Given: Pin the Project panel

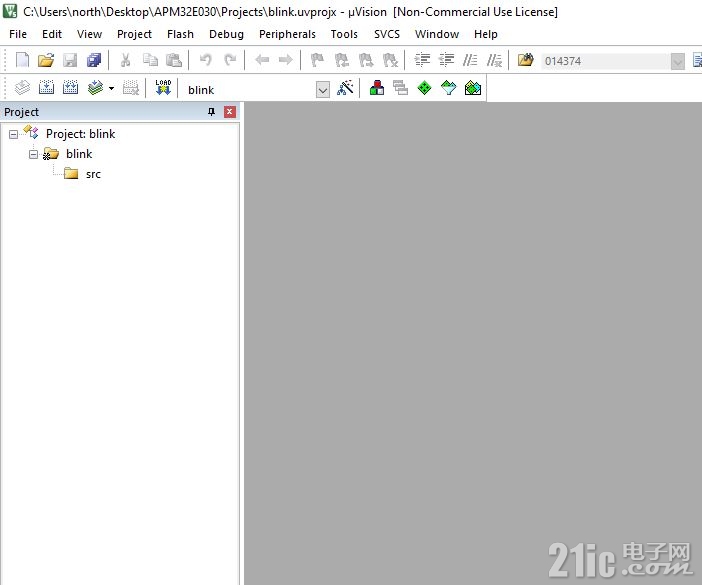Looking at the screenshot, I should pos(212,111).
